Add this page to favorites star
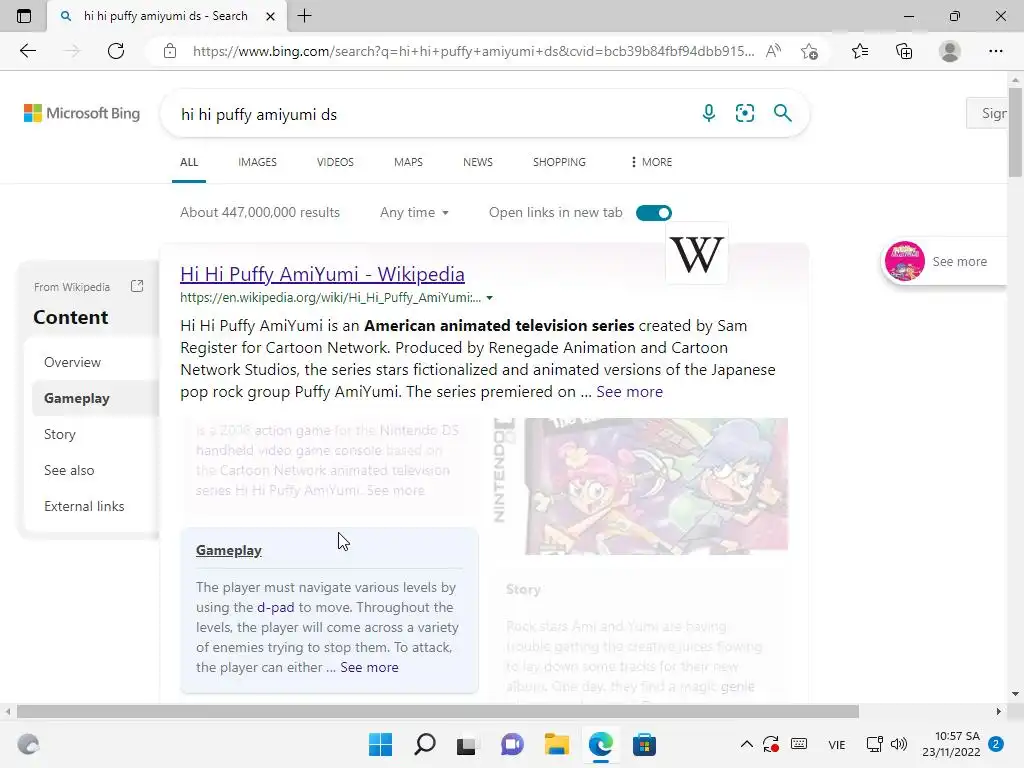The width and height of the screenshot is (1024, 768). tap(809, 51)
